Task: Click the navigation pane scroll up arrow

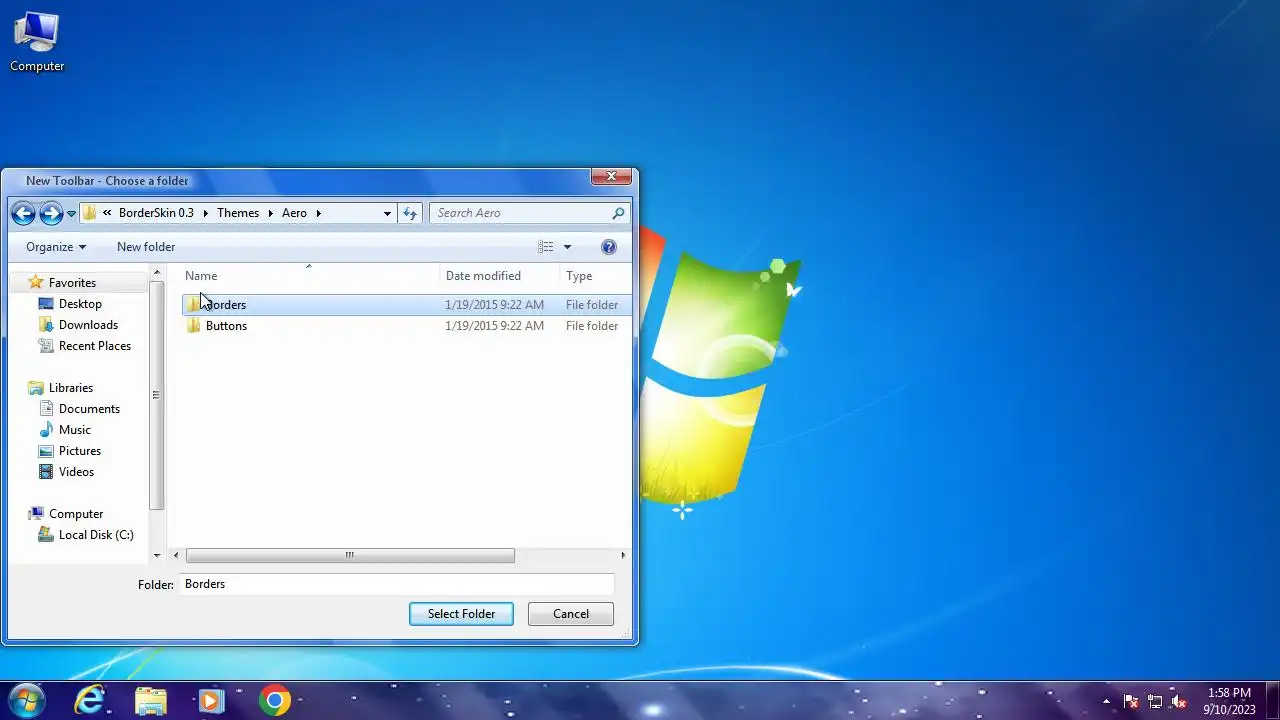Action: pos(157,272)
